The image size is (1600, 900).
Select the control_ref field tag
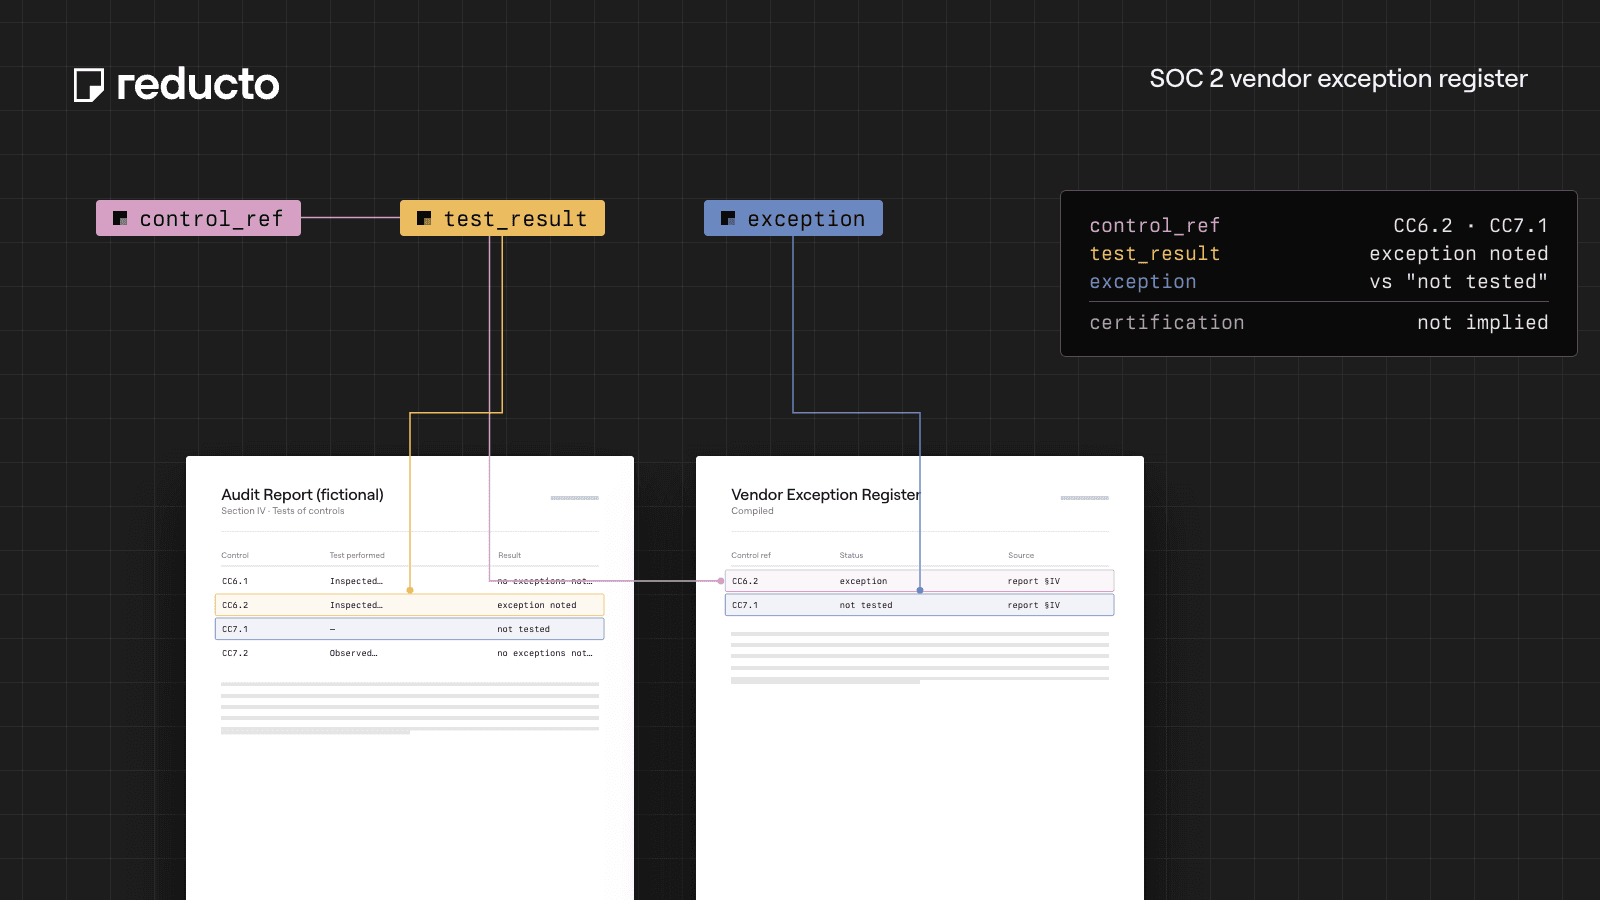tap(198, 218)
